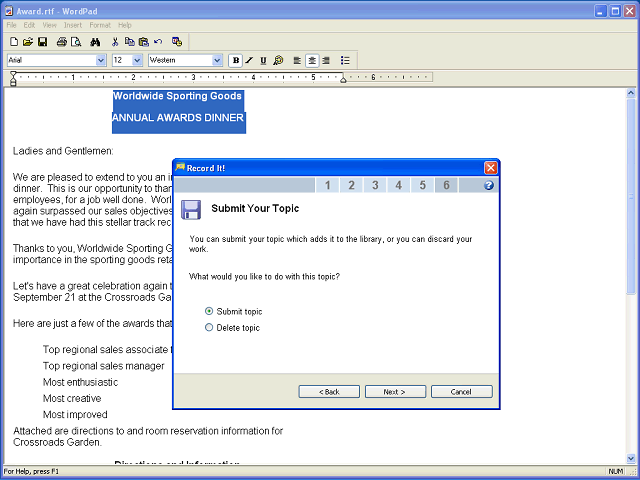Screen dimensions: 640x480
Task: Undo the last action with the Undo arrow
Action: coord(158,42)
